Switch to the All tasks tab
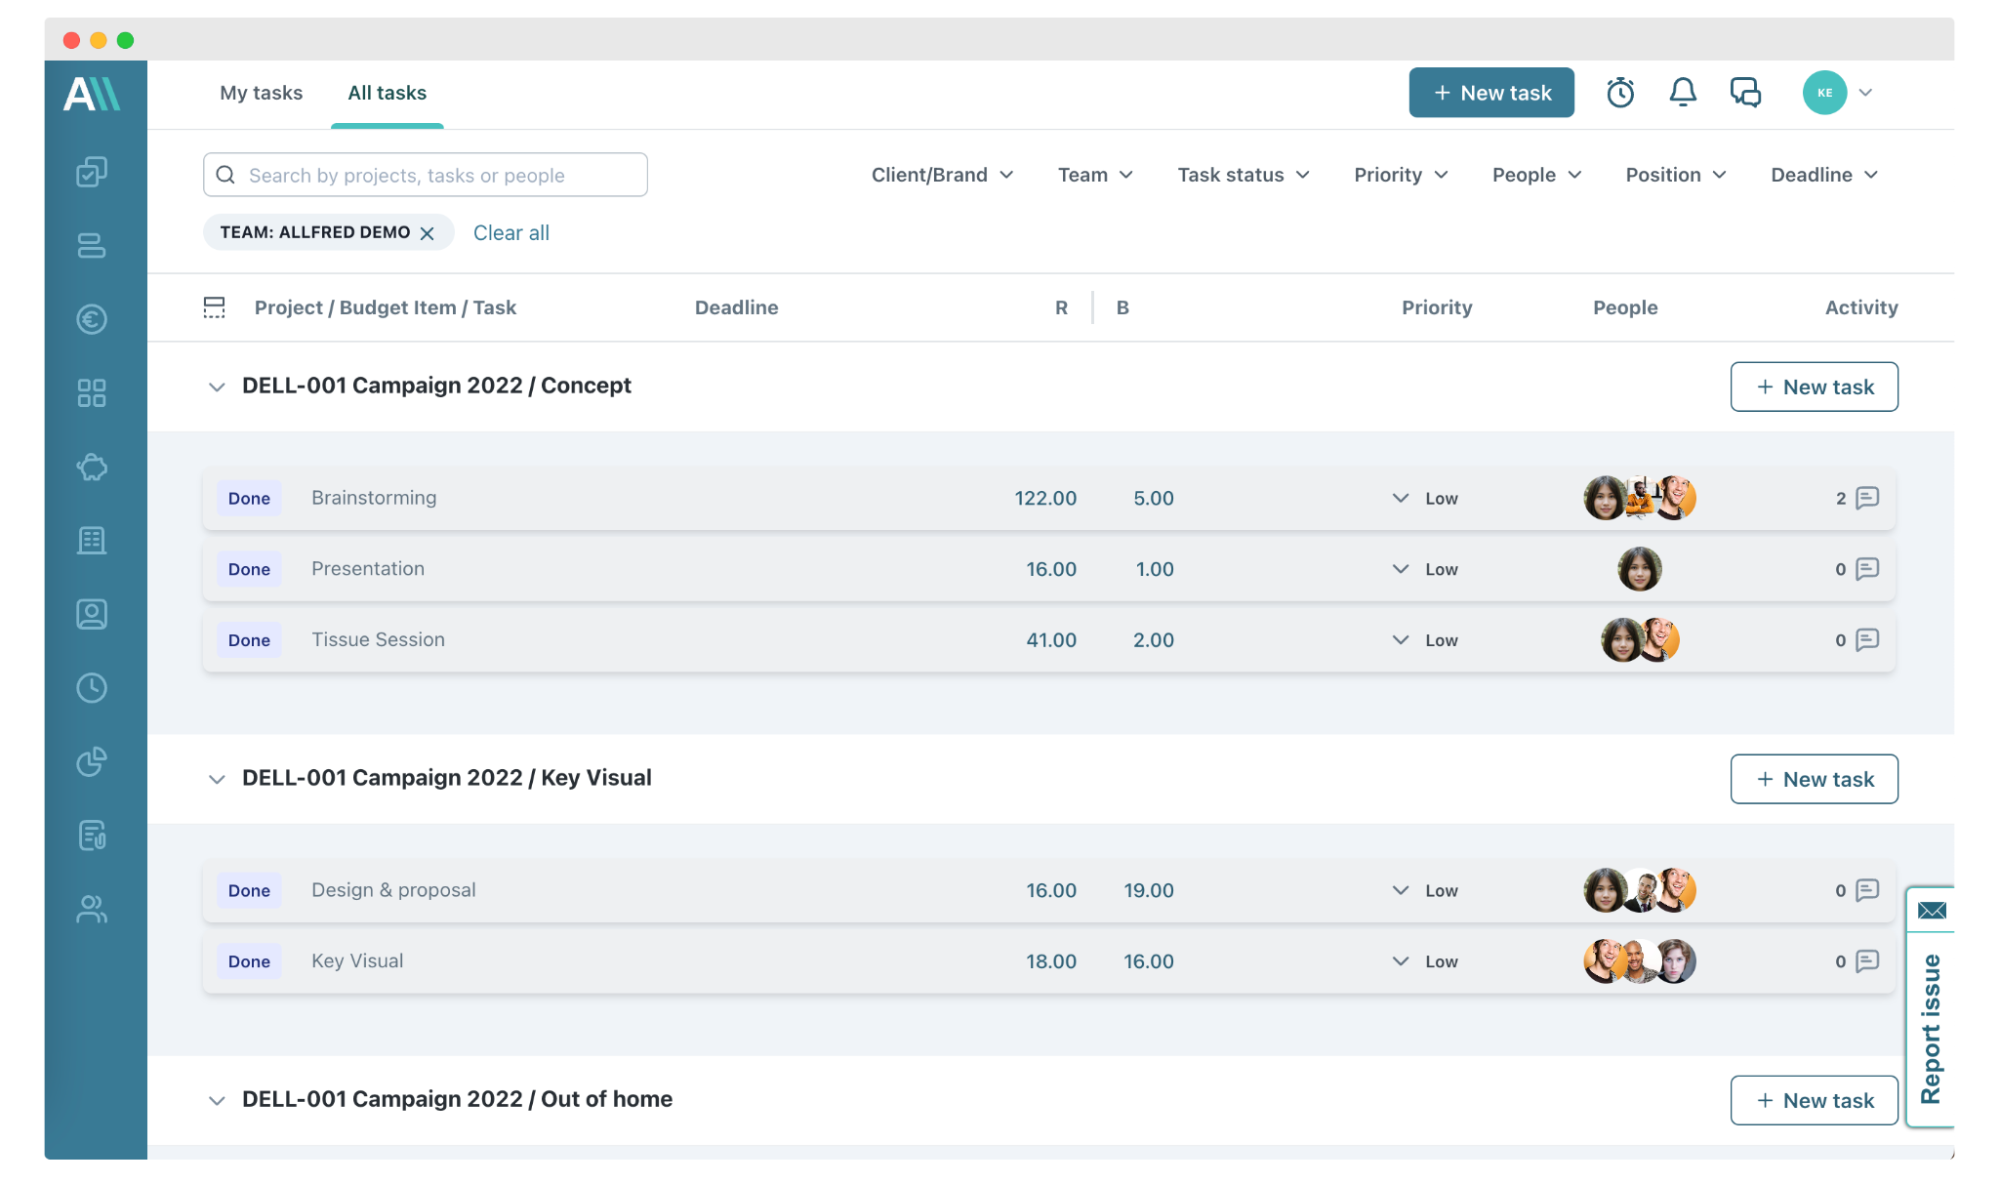The image size is (1999, 1178). pyautogui.click(x=386, y=92)
